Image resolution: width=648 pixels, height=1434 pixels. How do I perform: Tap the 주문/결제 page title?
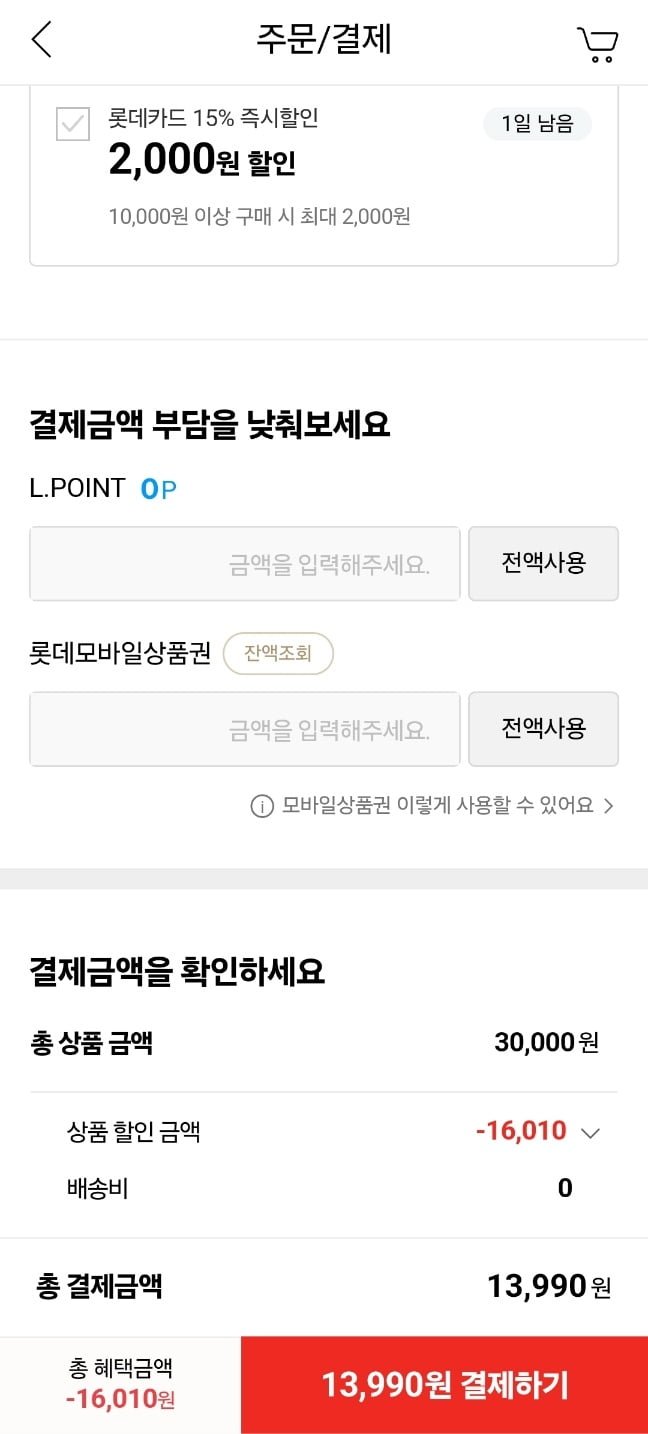coord(324,40)
